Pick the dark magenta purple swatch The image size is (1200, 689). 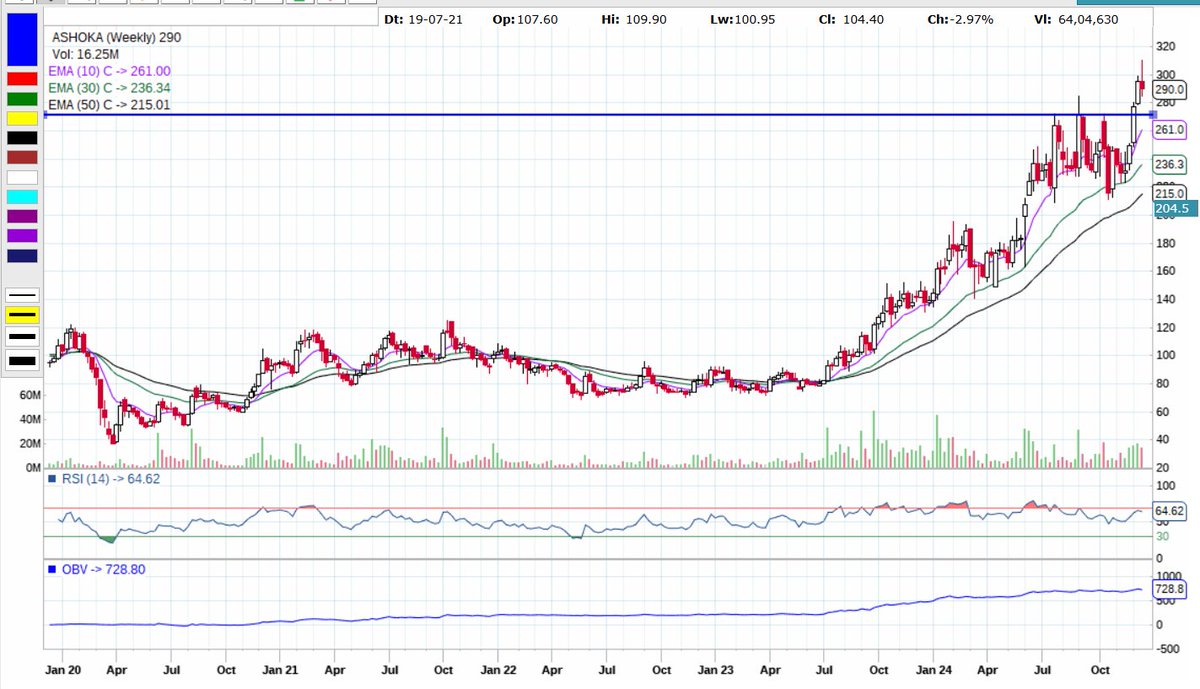pos(22,216)
